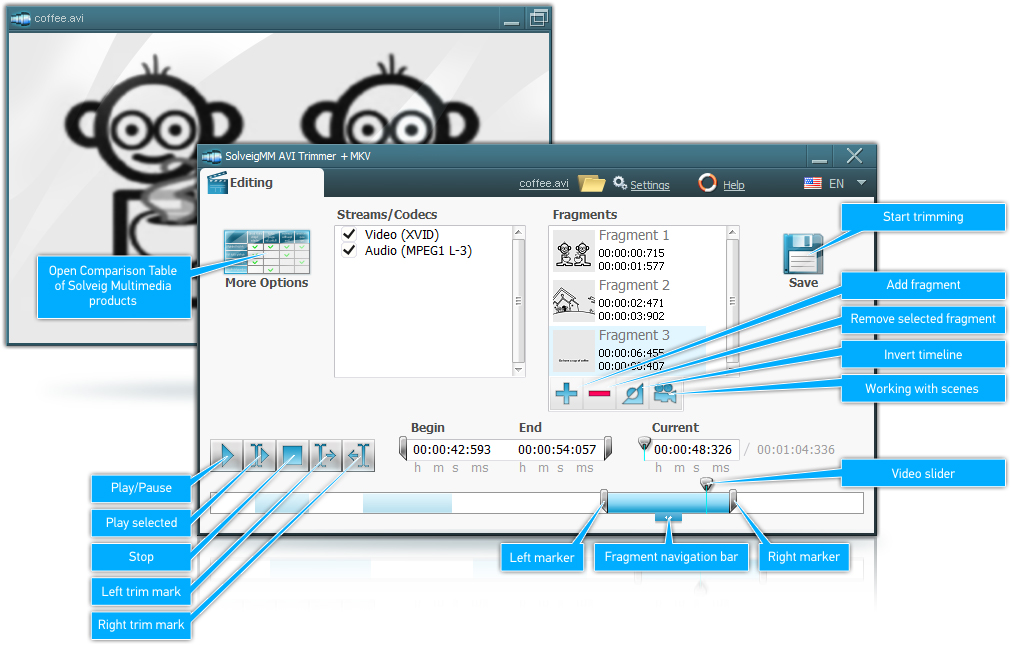Click the More Options label

click(x=266, y=283)
